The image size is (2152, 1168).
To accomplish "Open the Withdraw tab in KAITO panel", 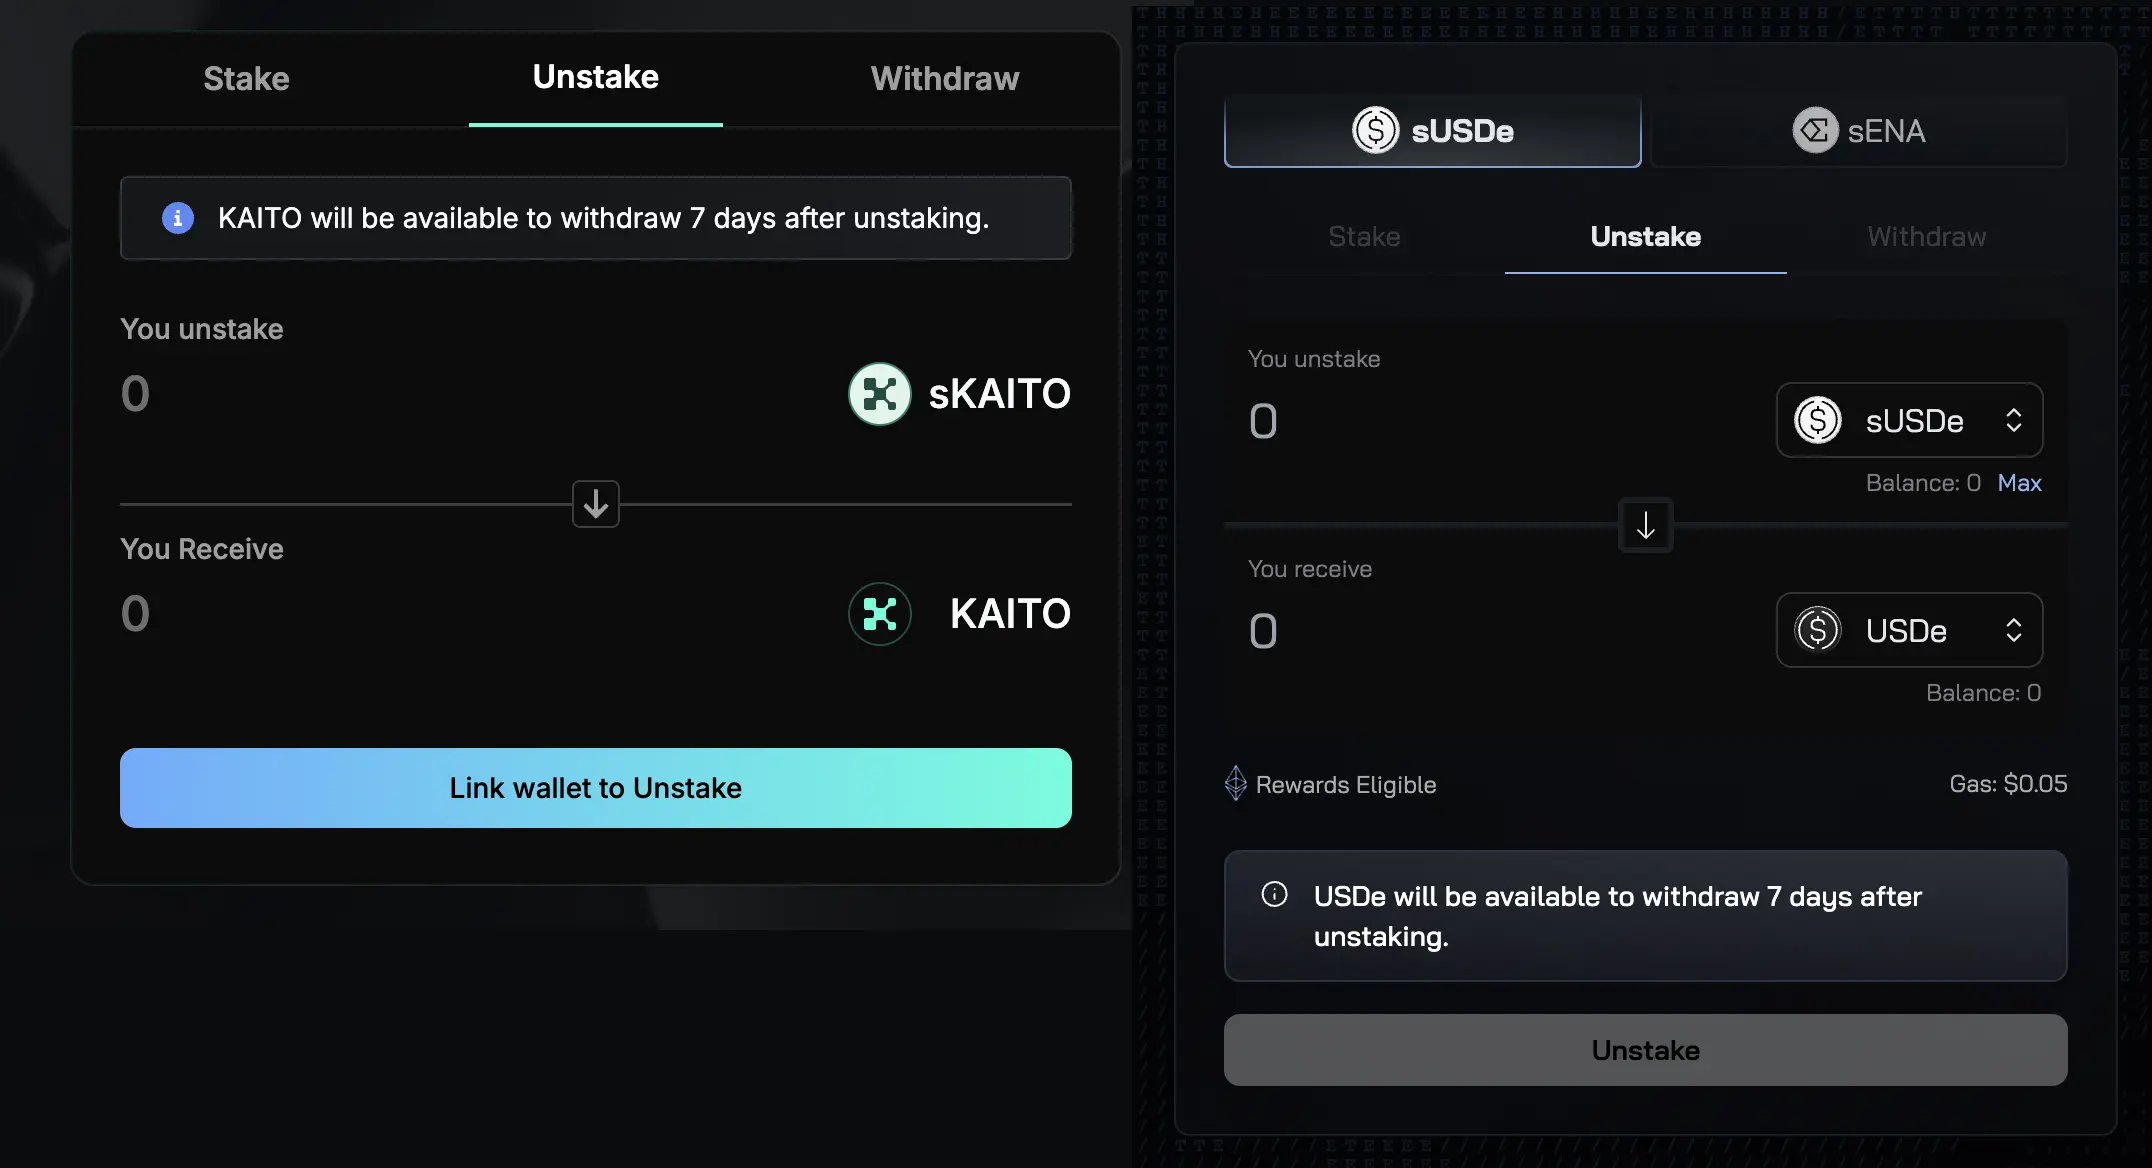I will coord(944,79).
